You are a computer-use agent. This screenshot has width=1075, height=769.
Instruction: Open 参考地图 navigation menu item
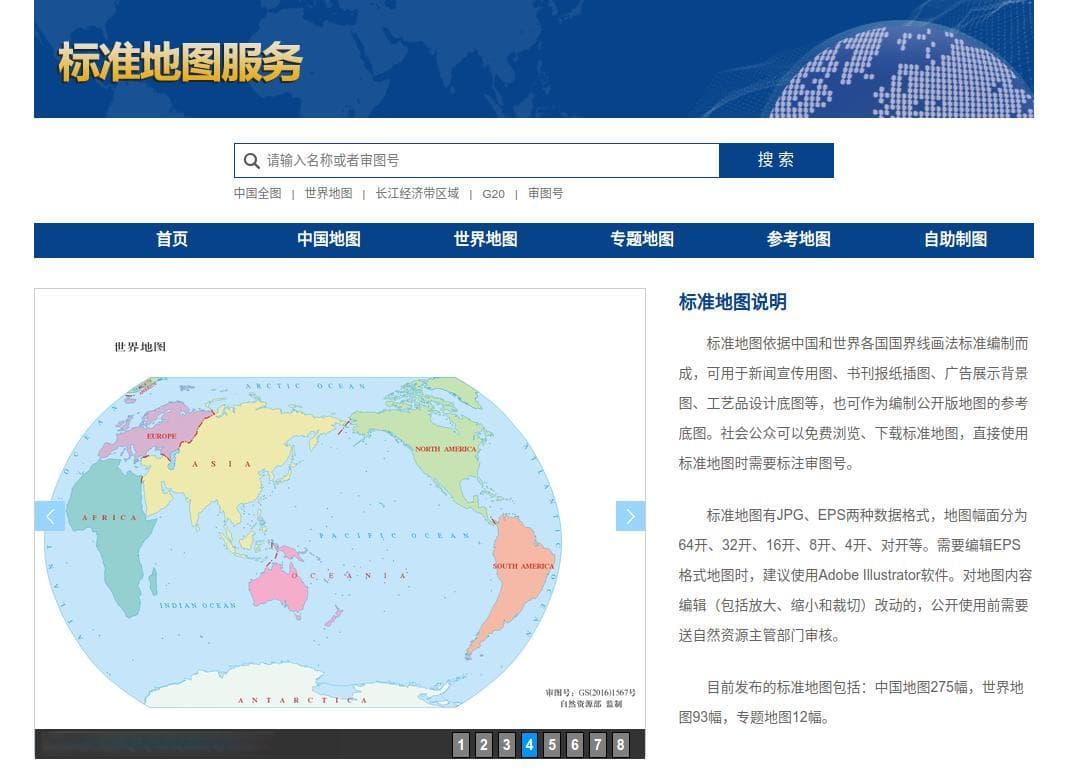[x=799, y=239]
